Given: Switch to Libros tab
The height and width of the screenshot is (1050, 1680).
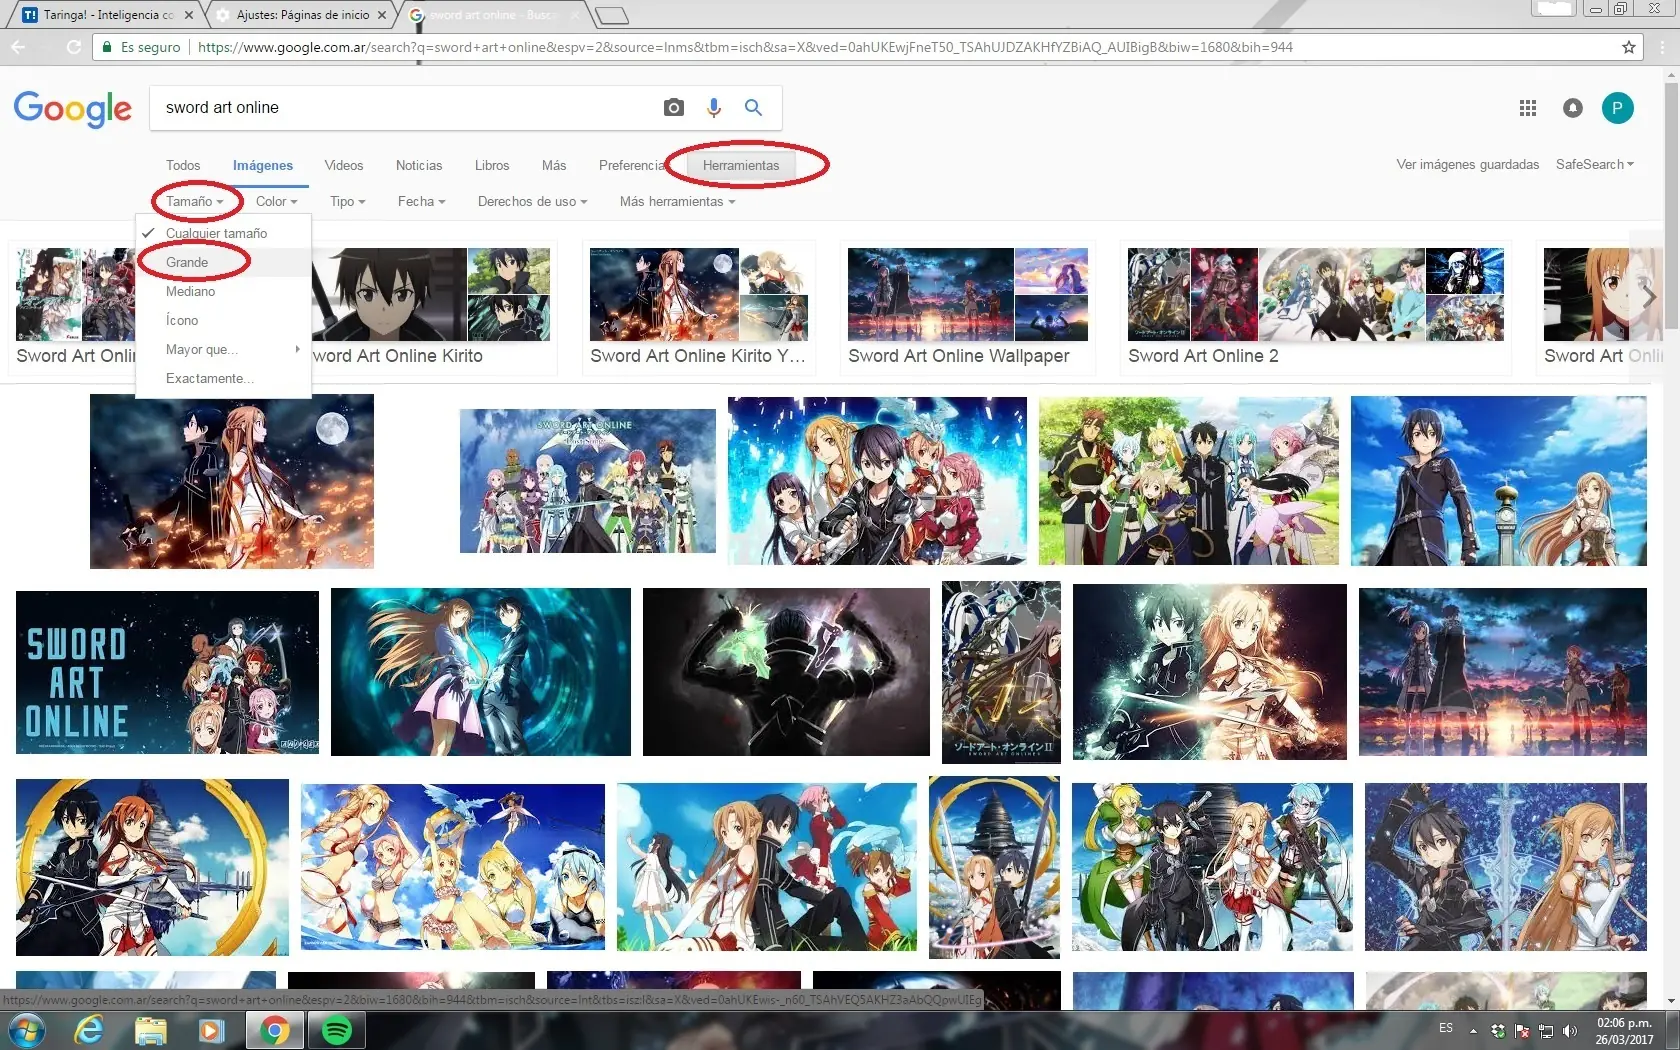Looking at the screenshot, I should click(492, 165).
